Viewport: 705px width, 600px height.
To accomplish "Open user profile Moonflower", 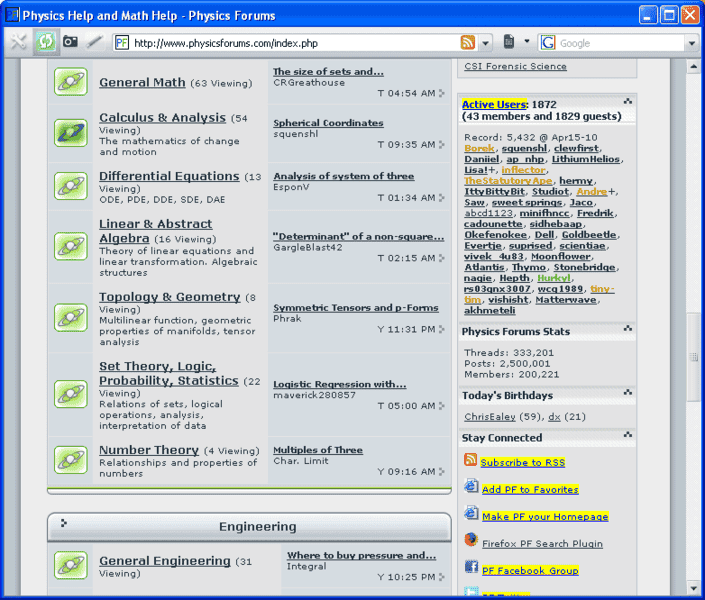I will click(561, 256).
